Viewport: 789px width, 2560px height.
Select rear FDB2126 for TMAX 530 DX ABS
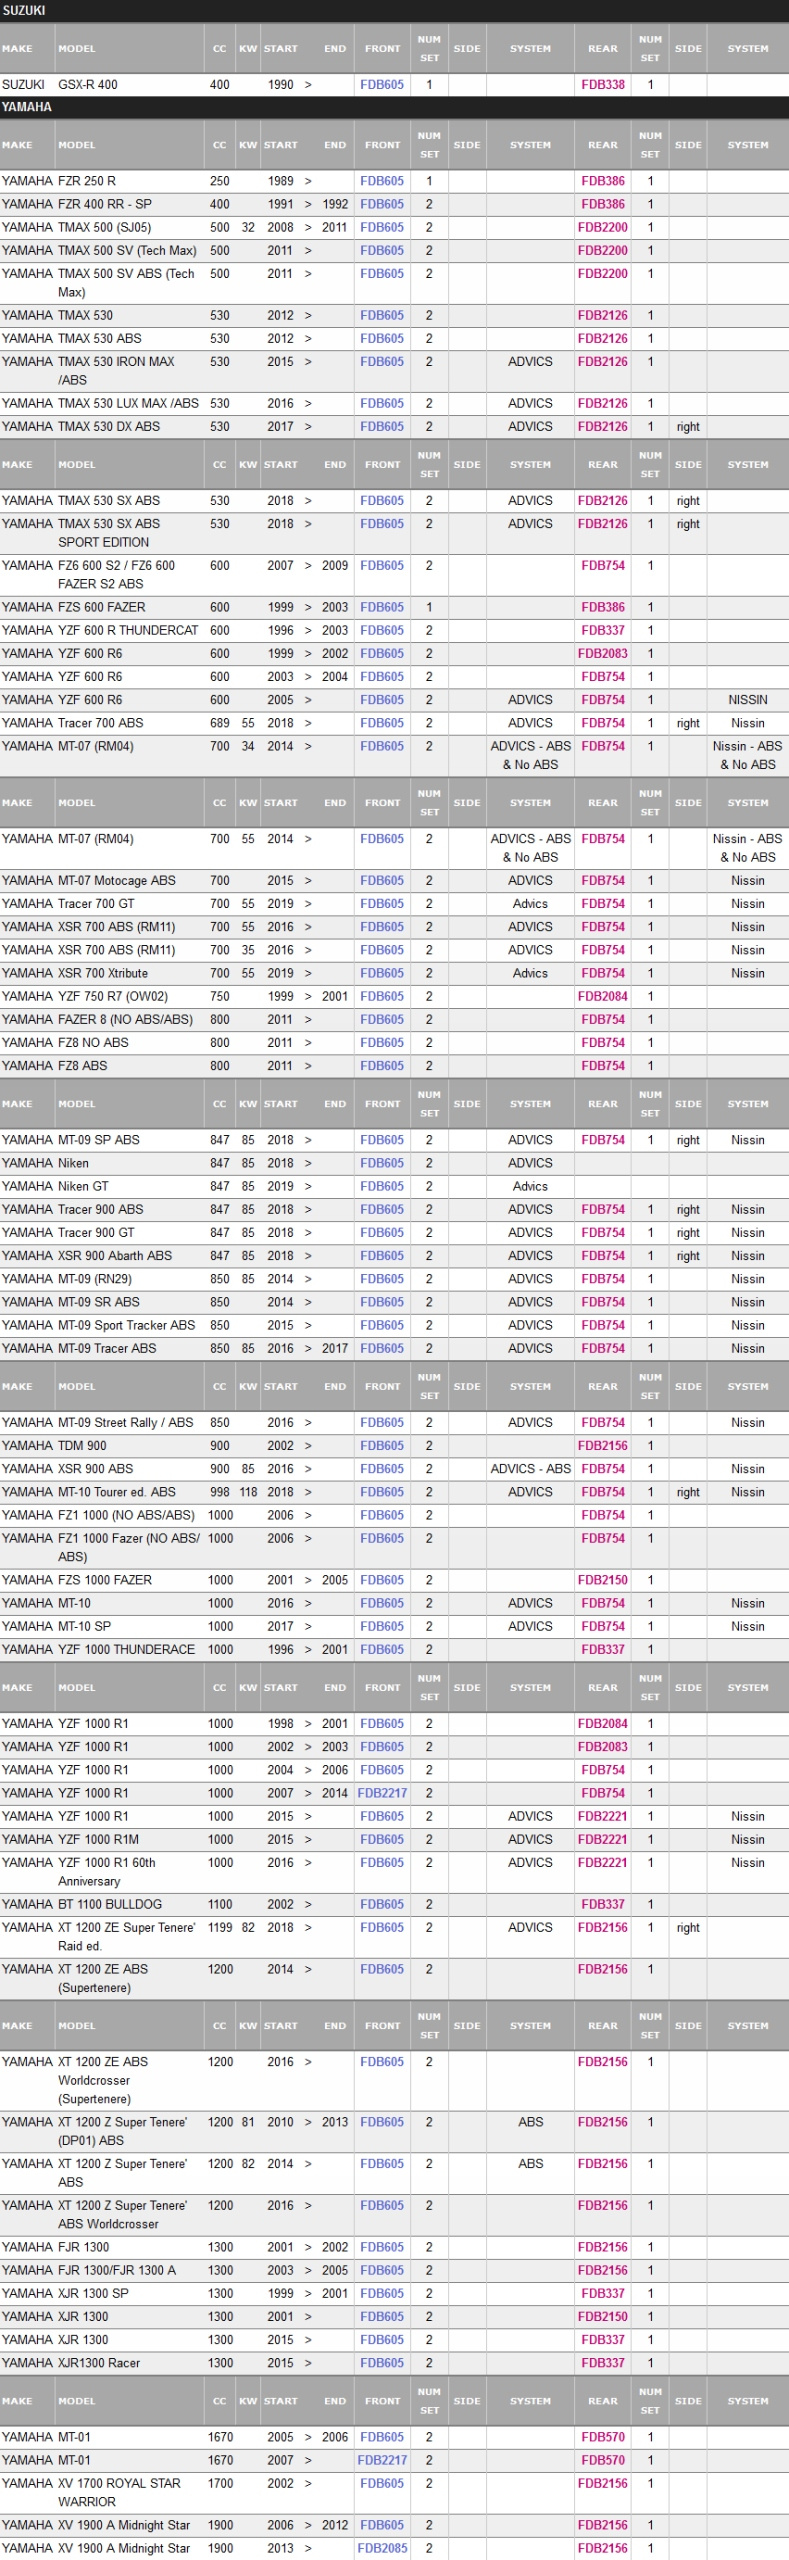coord(603,426)
